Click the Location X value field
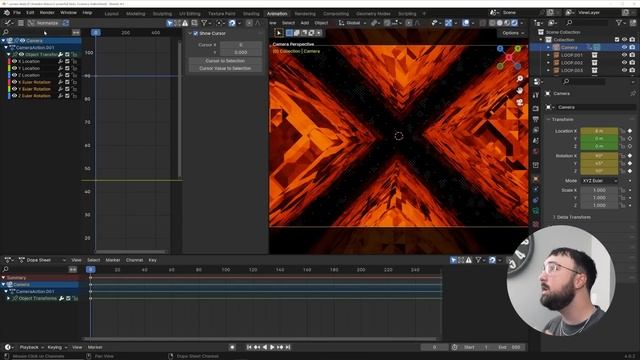 coord(599,131)
